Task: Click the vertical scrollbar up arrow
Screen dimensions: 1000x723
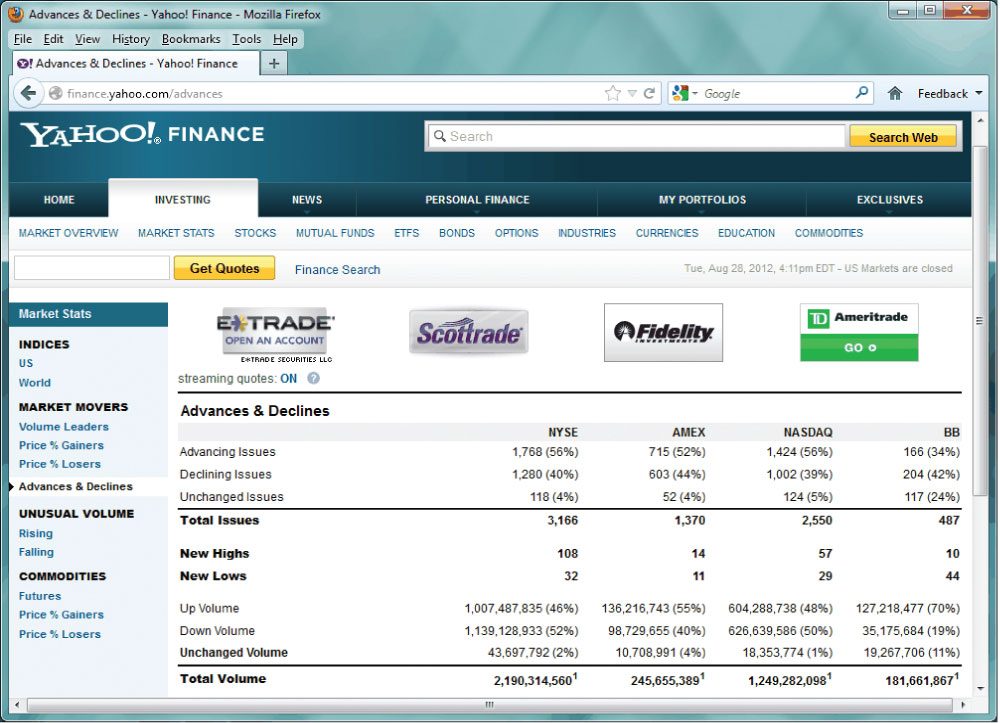Action: pos(980,120)
